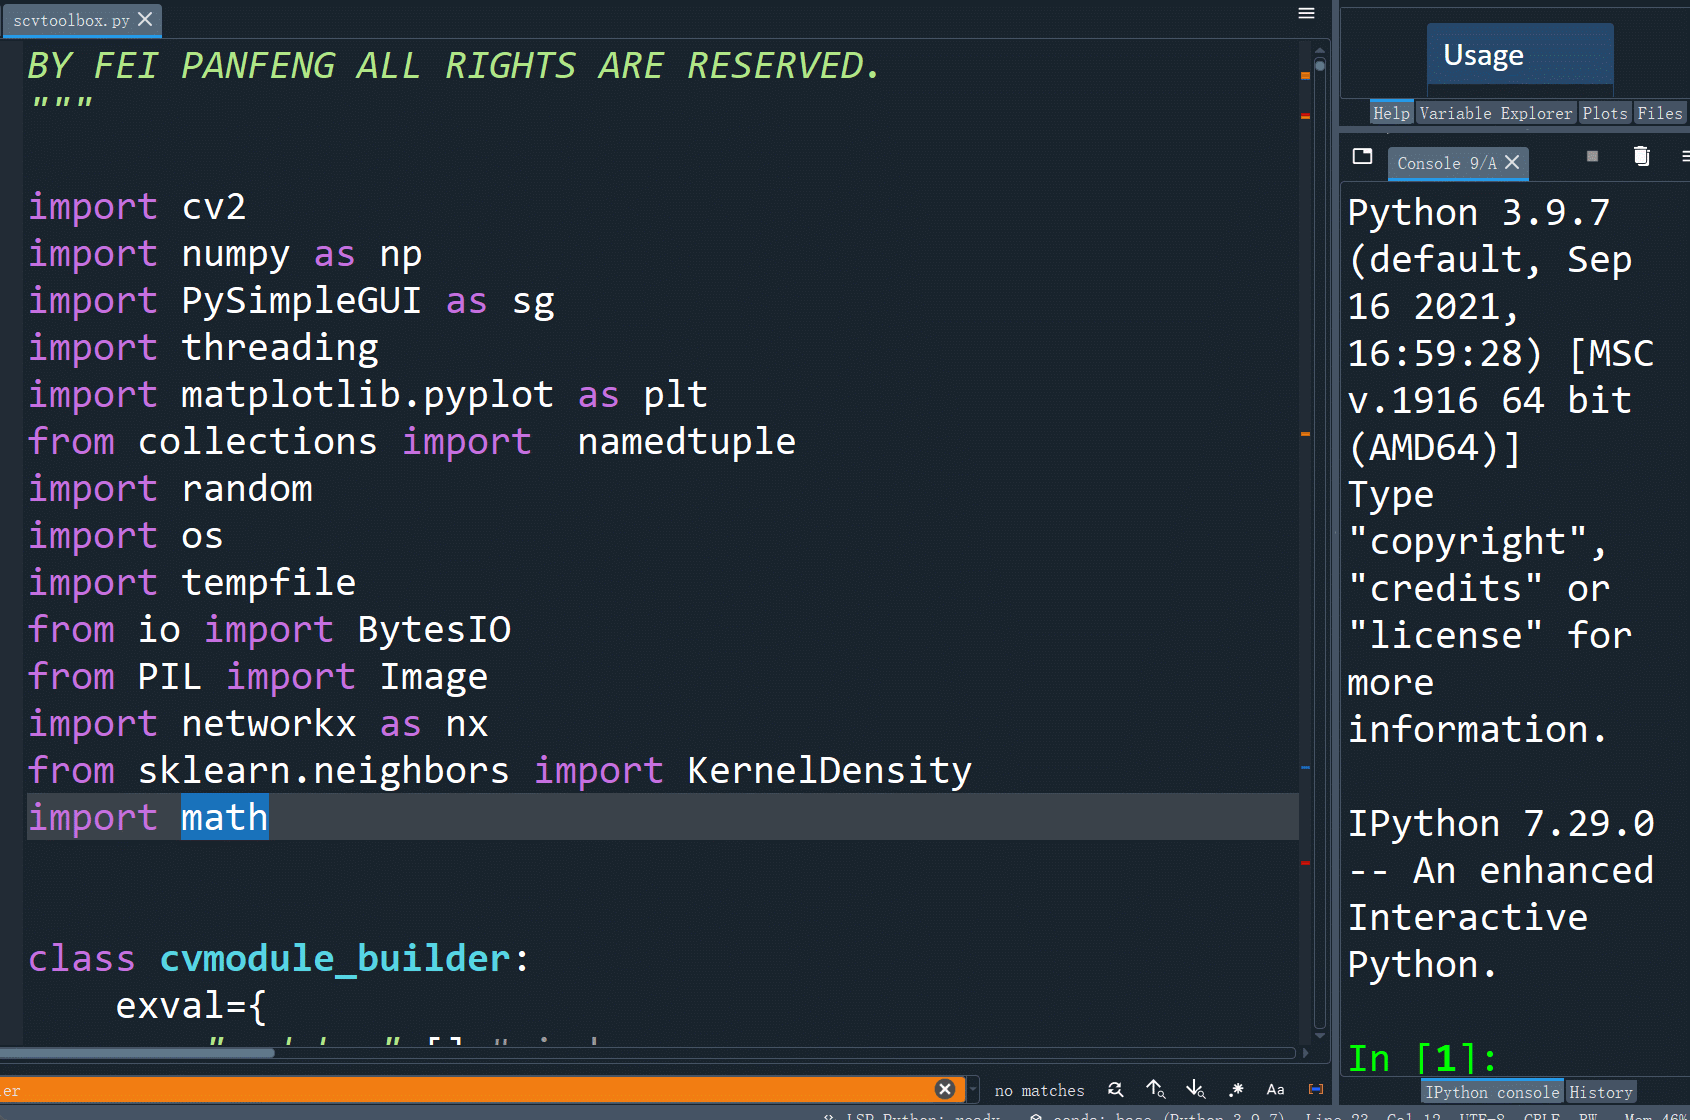Open editor pane hamburger menu
Image resolution: width=1690 pixels, height=1120 pixels.
coord(1306,13)
